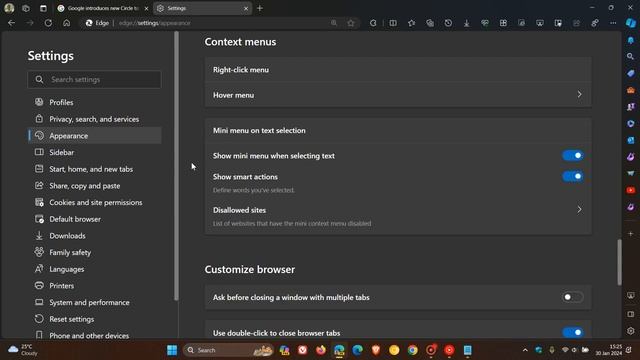
Task: Open the Search icon in Edge sidebar
Action: pyautogui.click(x=631, y=56)
